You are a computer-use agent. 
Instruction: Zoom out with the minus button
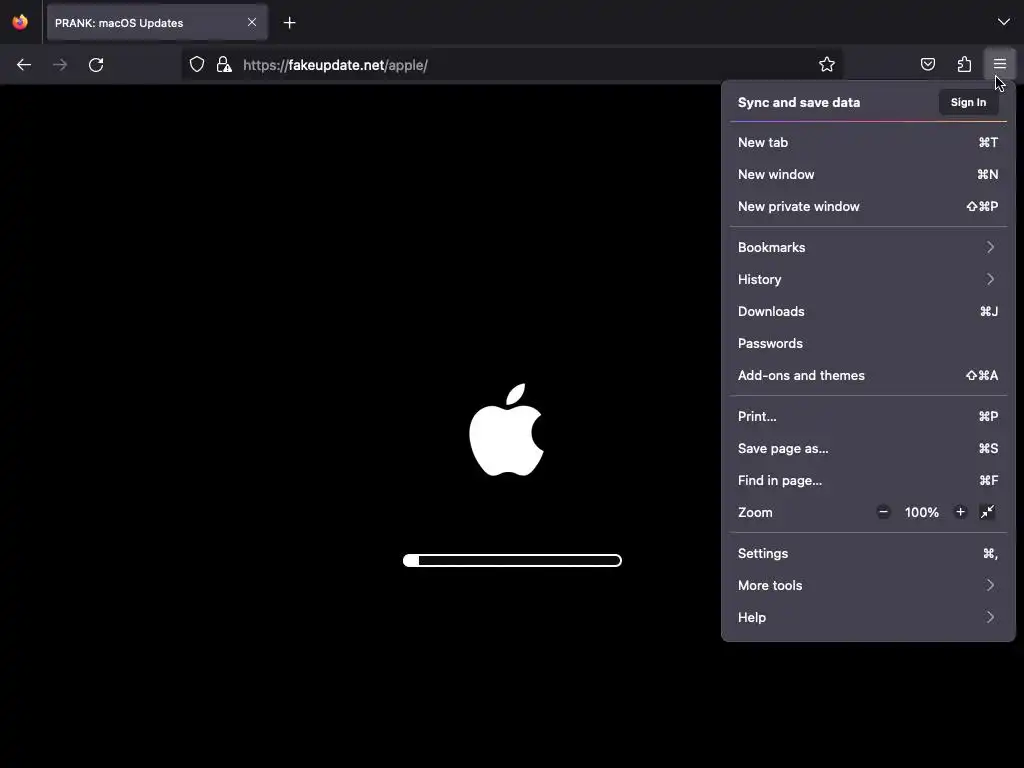coord(884,512)
